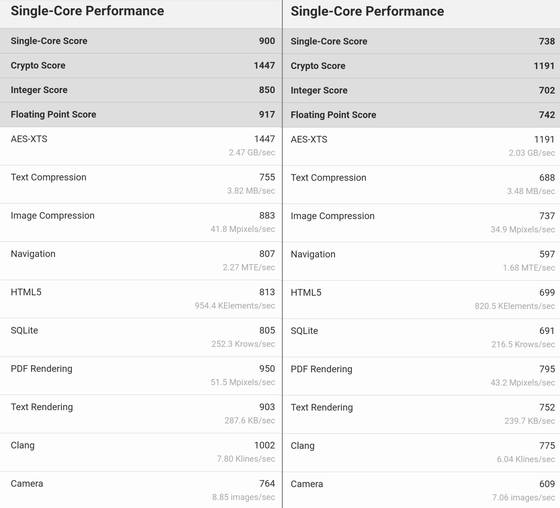Image resolution: width=560 pixels, height=508 pixels.
Task: Click the left Camera 8.85 images/sec text
Action: (x=244, y=497)
